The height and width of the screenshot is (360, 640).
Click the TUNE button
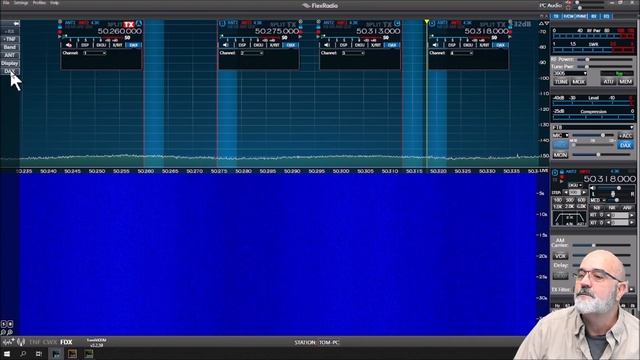[x=561, y=82]
